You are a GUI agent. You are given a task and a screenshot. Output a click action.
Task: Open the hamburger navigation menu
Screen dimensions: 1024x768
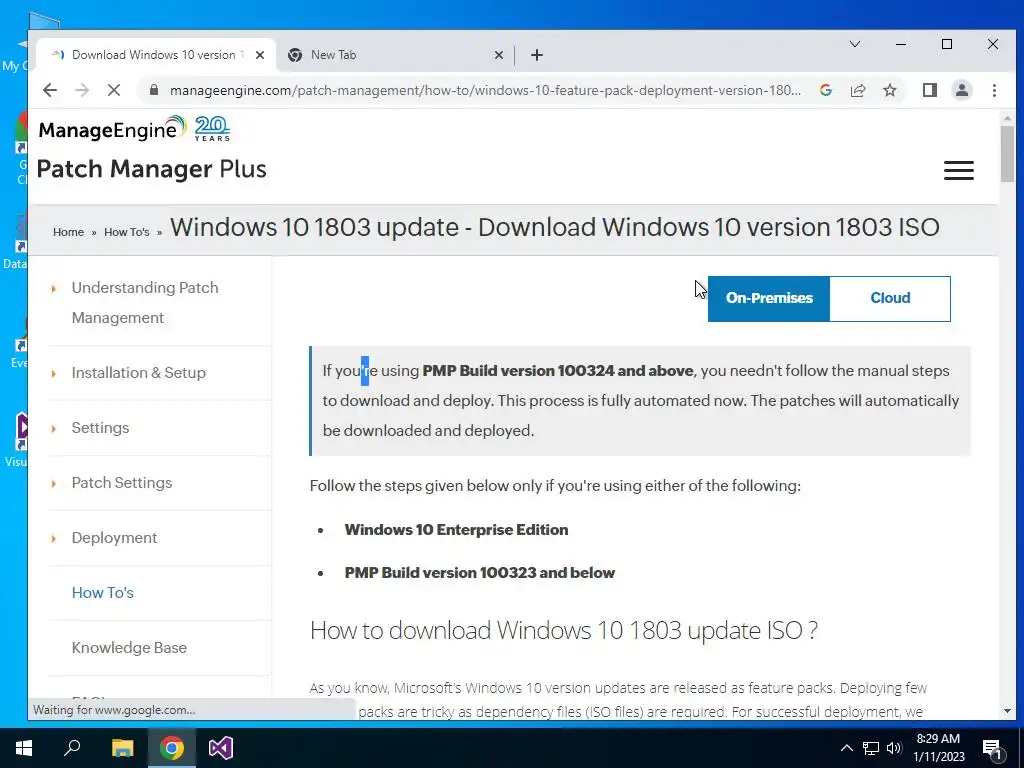pyautogui.click(x=959, y=170)
